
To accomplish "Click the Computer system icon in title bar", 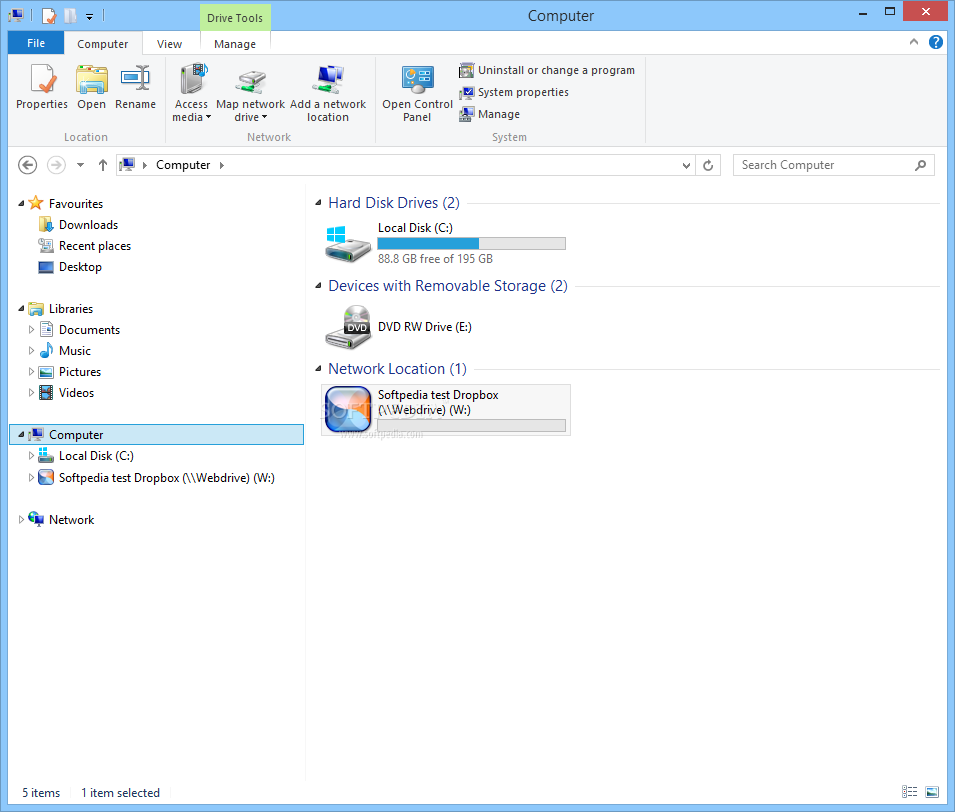I will click(x=16, y=15).
